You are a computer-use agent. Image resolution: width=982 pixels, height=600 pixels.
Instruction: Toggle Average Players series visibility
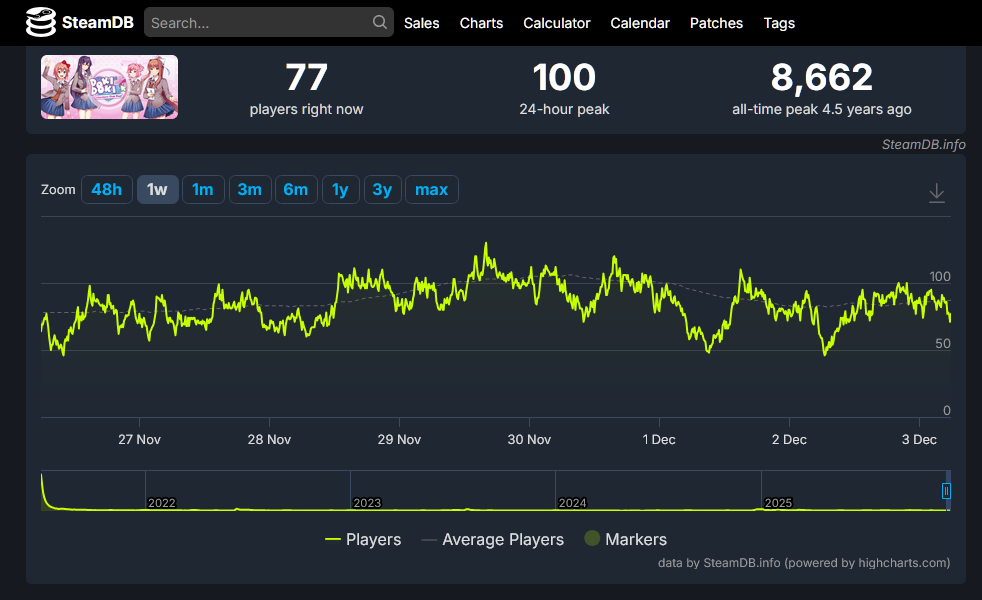point(493,539)
